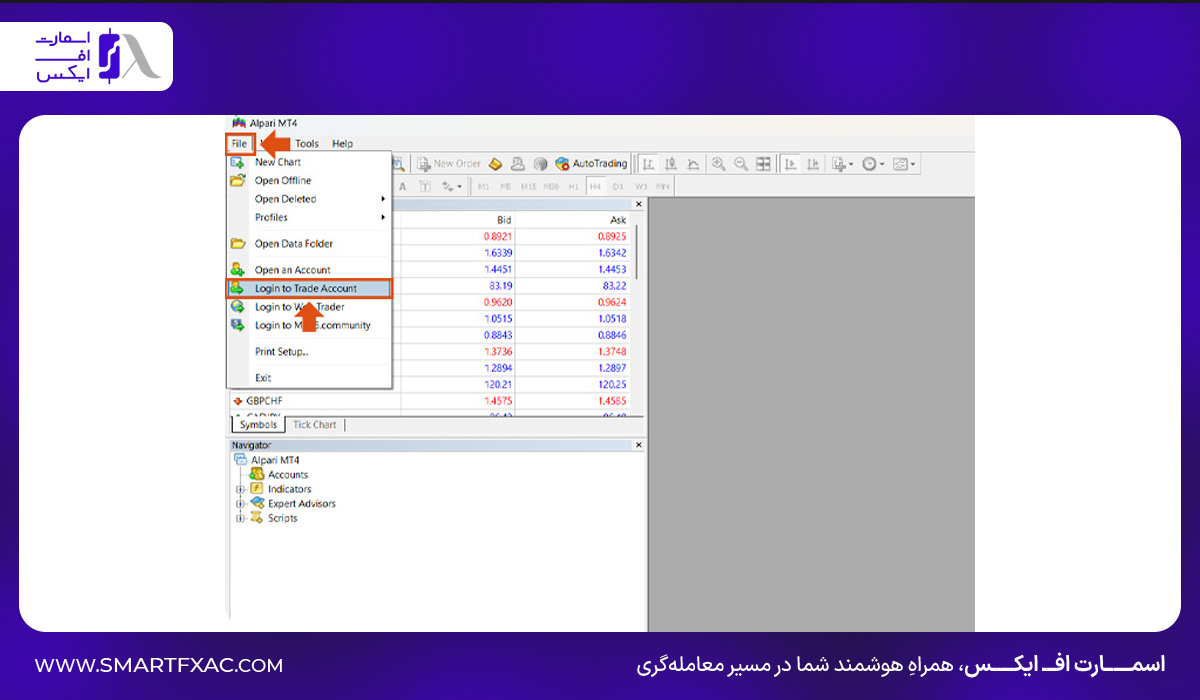This screenshot has width=1200, height=700.
Task: Click the zoom out magnifier icon
Action: tap(741, 164)
